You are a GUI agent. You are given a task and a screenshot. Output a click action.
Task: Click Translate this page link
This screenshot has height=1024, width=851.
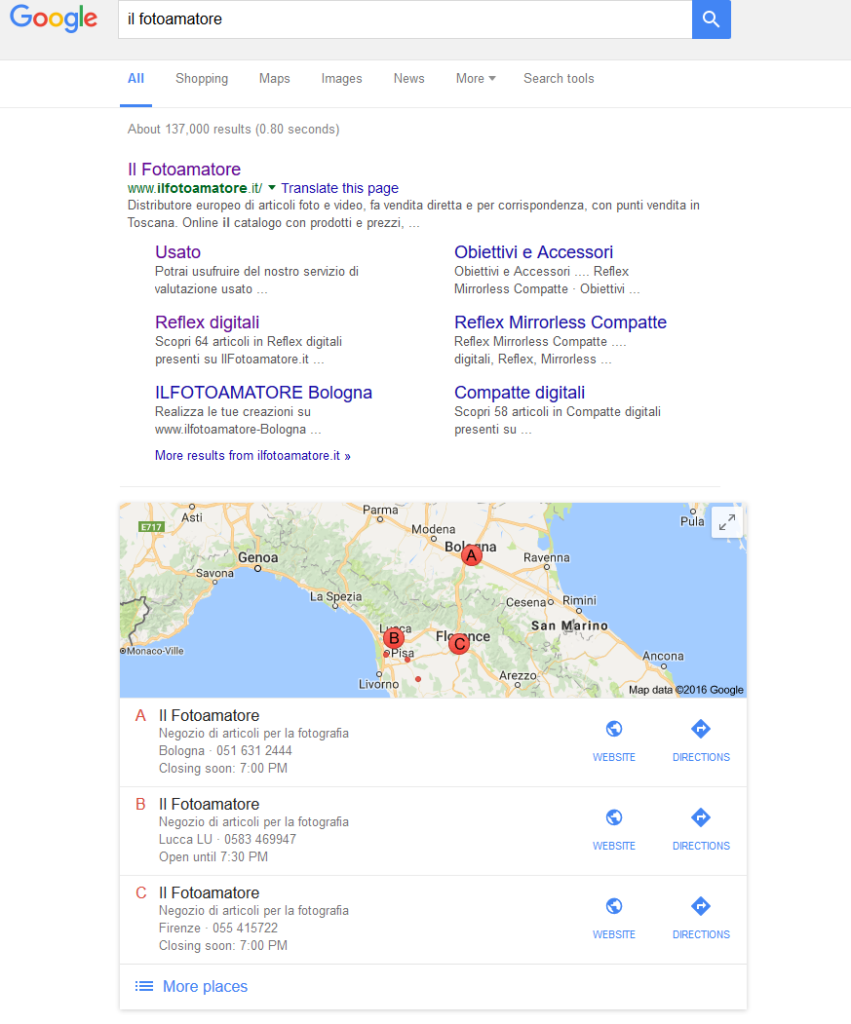(340, 188)
